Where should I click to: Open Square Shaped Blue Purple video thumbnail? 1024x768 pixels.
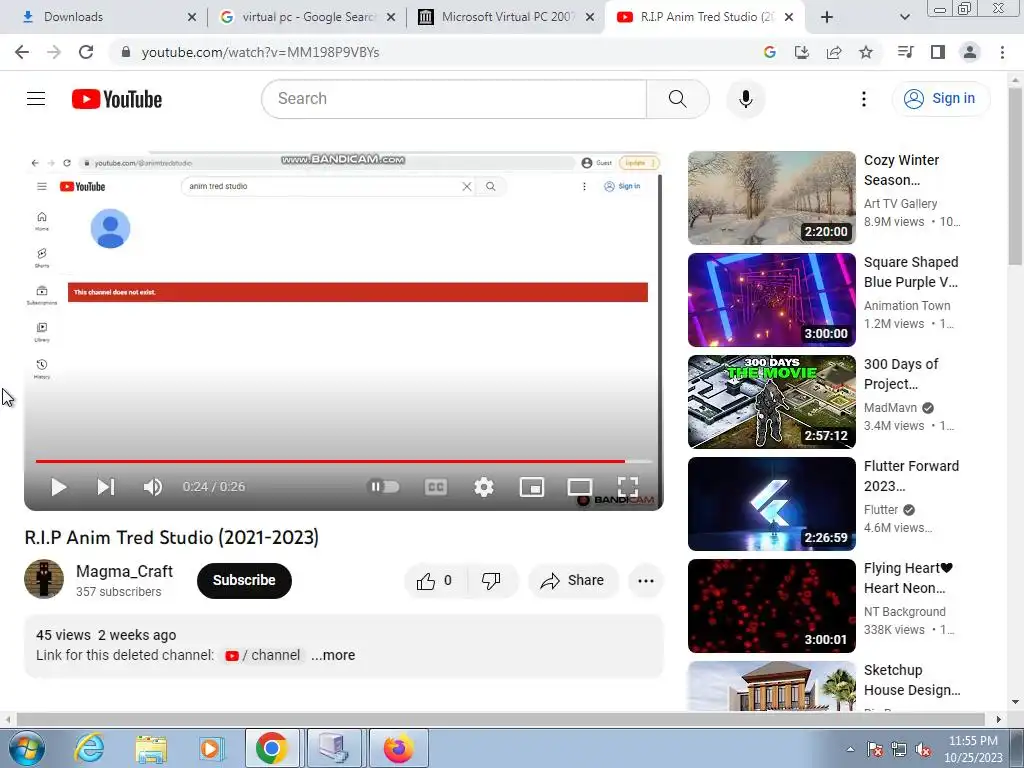click(x=771, y=300)
